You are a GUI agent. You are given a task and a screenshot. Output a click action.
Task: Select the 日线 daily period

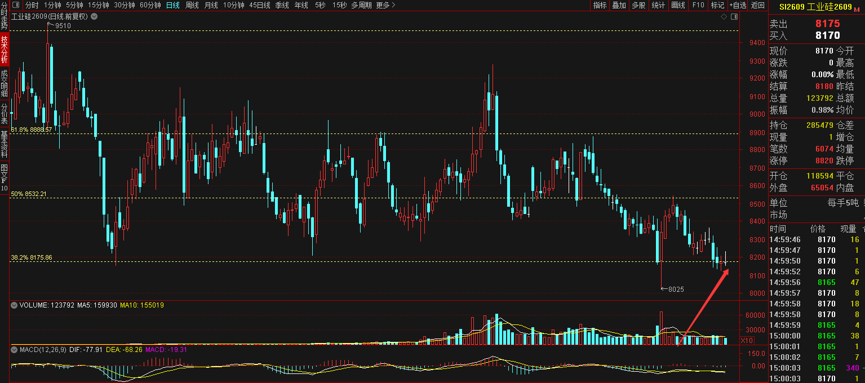(x=173, y=6)
